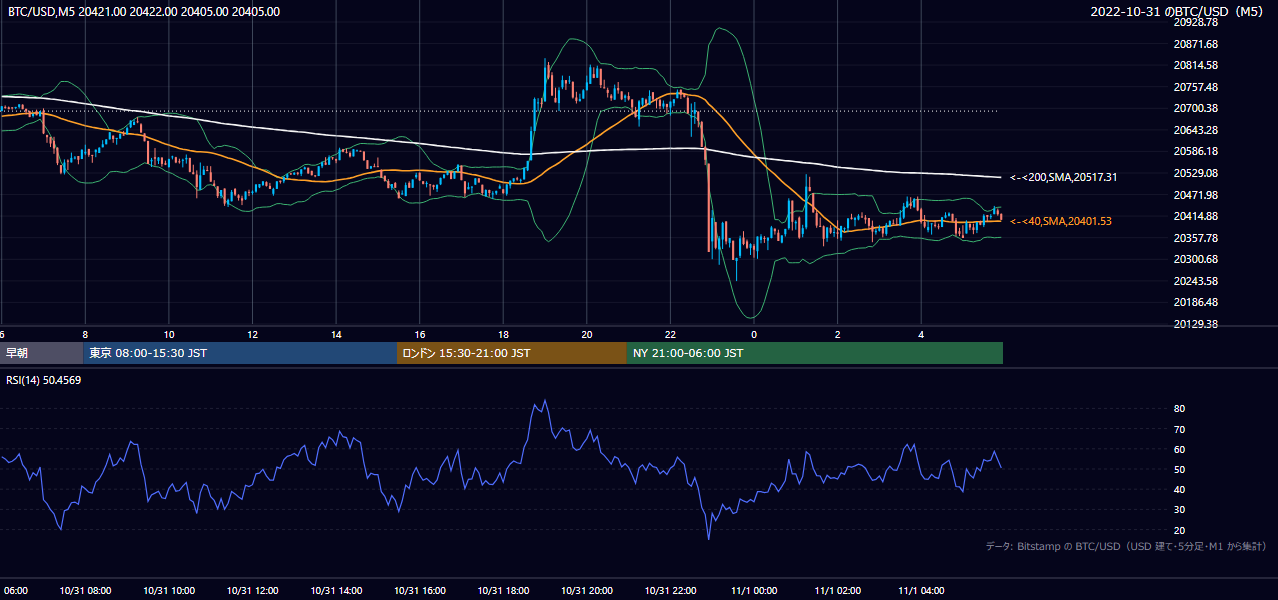Viewport: 1278px width, 600px height.
Task: Click the BTC/USD,M5 OHLC header text
Action: coord(144,11)
